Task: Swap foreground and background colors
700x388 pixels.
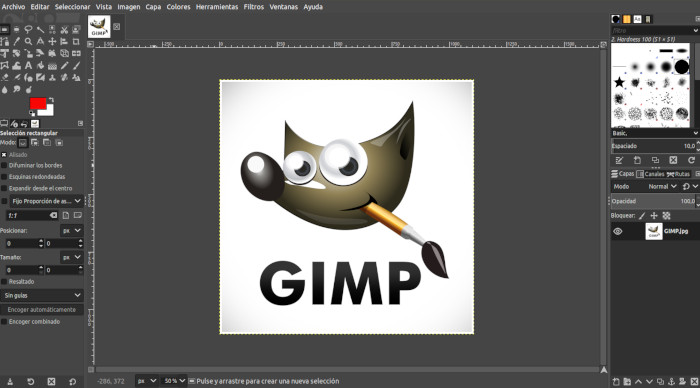Action: 51,100
